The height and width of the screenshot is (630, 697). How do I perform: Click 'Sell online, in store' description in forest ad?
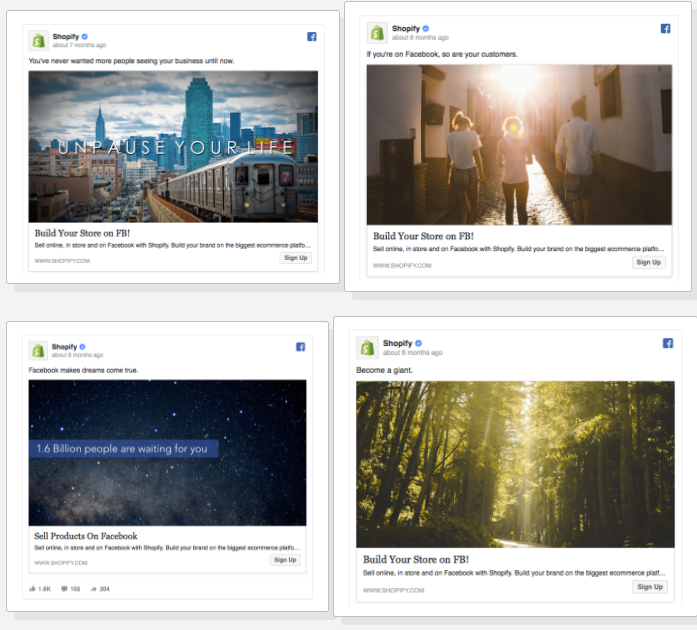coord(514,573)
